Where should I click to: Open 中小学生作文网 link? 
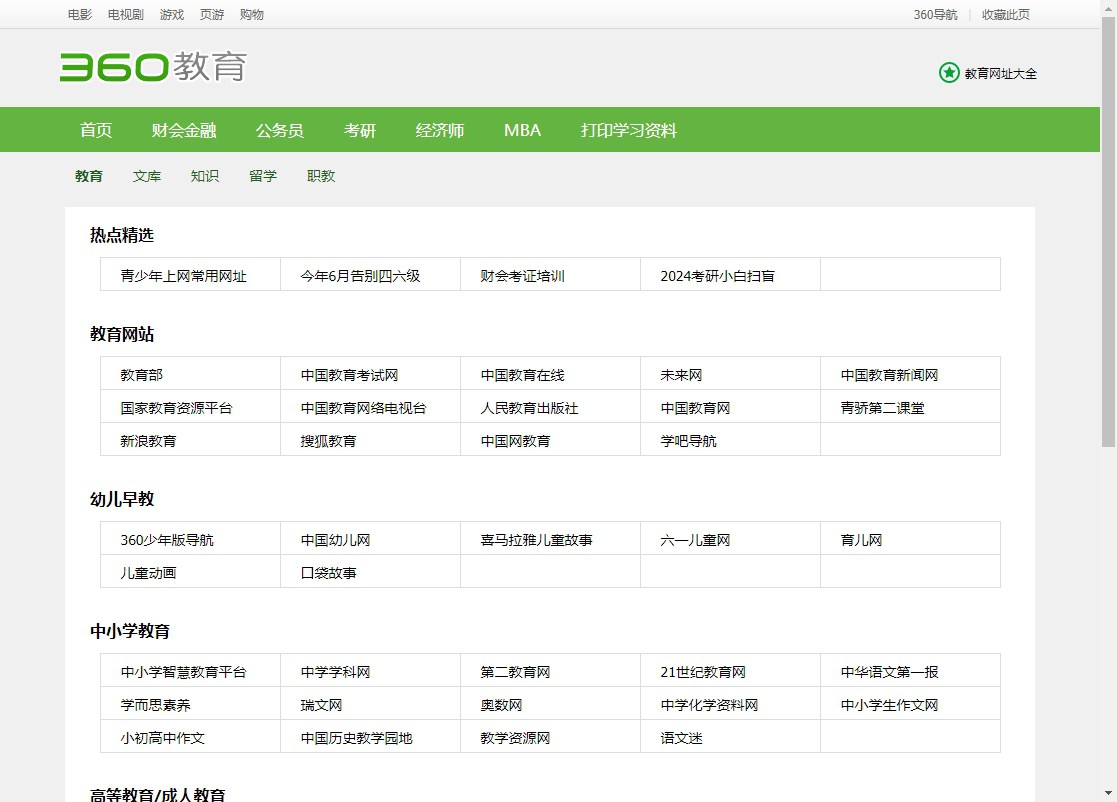(889, 705)
